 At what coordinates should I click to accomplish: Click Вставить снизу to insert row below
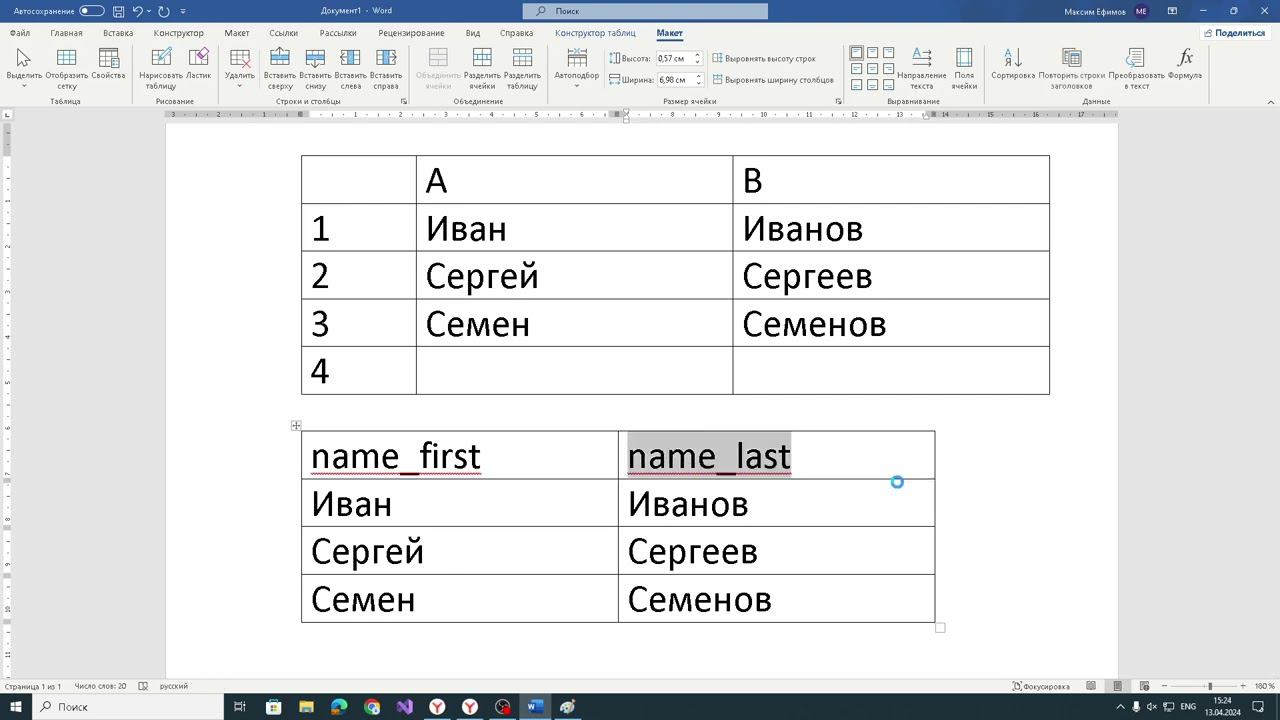coord(315,68)
